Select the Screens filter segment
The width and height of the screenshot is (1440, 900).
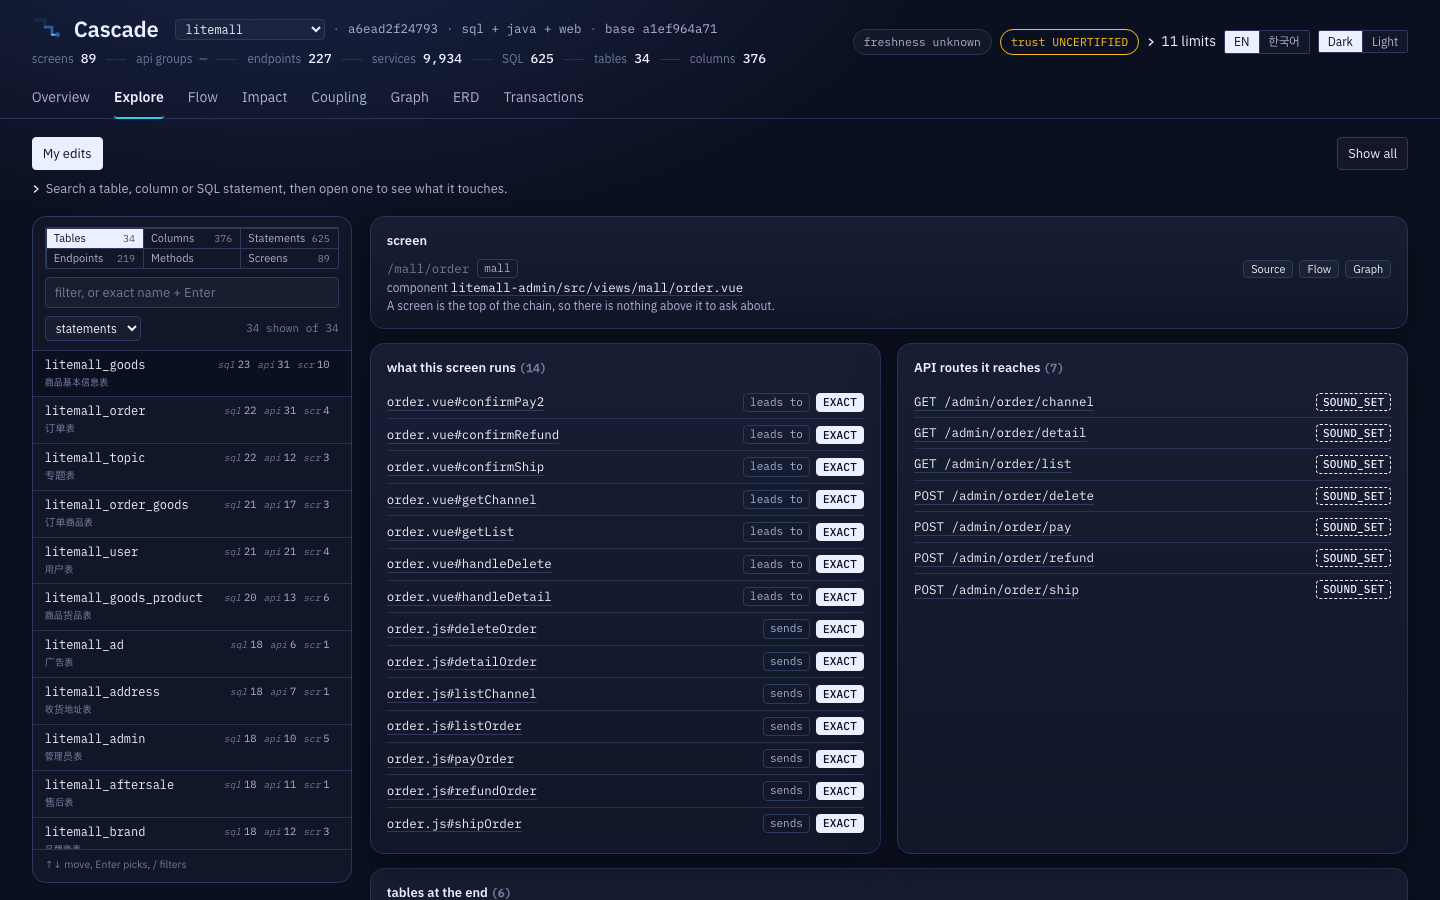(289, 258)
